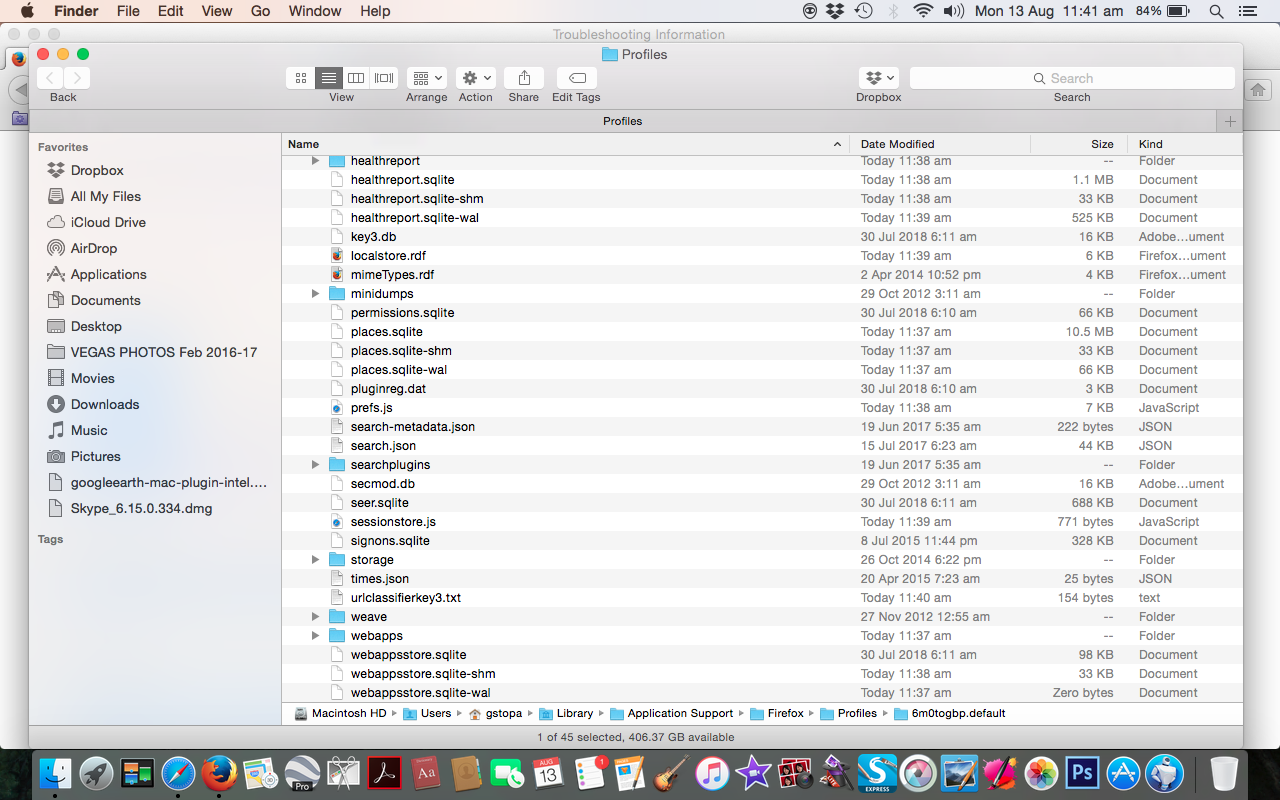Expand the searchplugins folder
The height and width of the screenshot is (800, 1280).
tap(315, 465)
